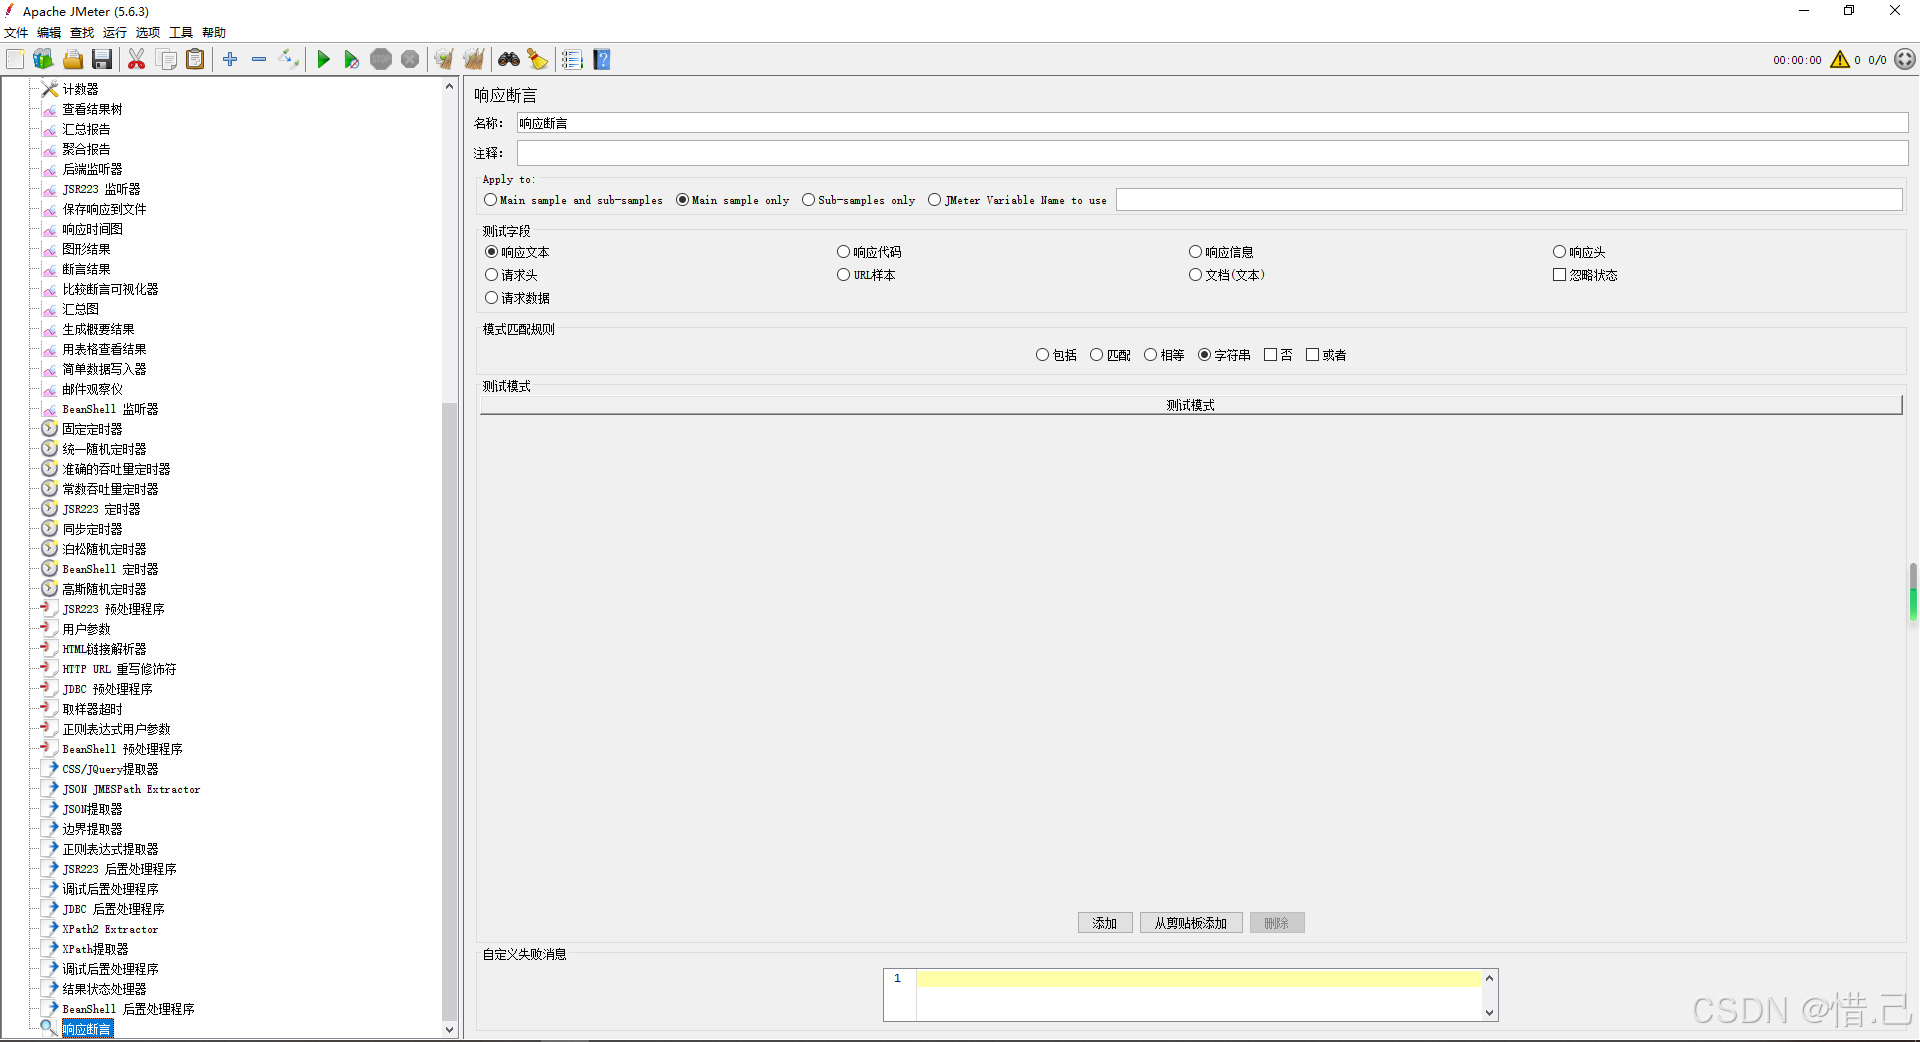Click the Toggle enable/disable toolbar icon
The width and height of the screenshot is (1920, 1042).
point(289,60)
